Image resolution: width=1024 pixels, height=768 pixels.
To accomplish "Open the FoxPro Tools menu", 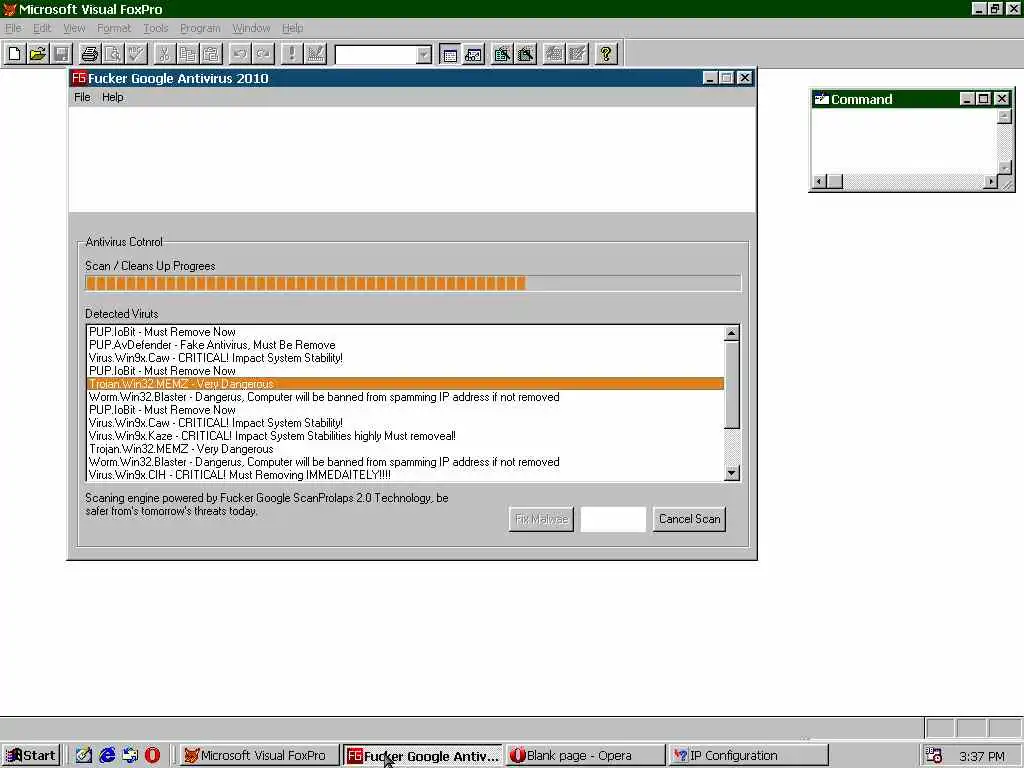I will pyautogui.click(x=155, y=28).
